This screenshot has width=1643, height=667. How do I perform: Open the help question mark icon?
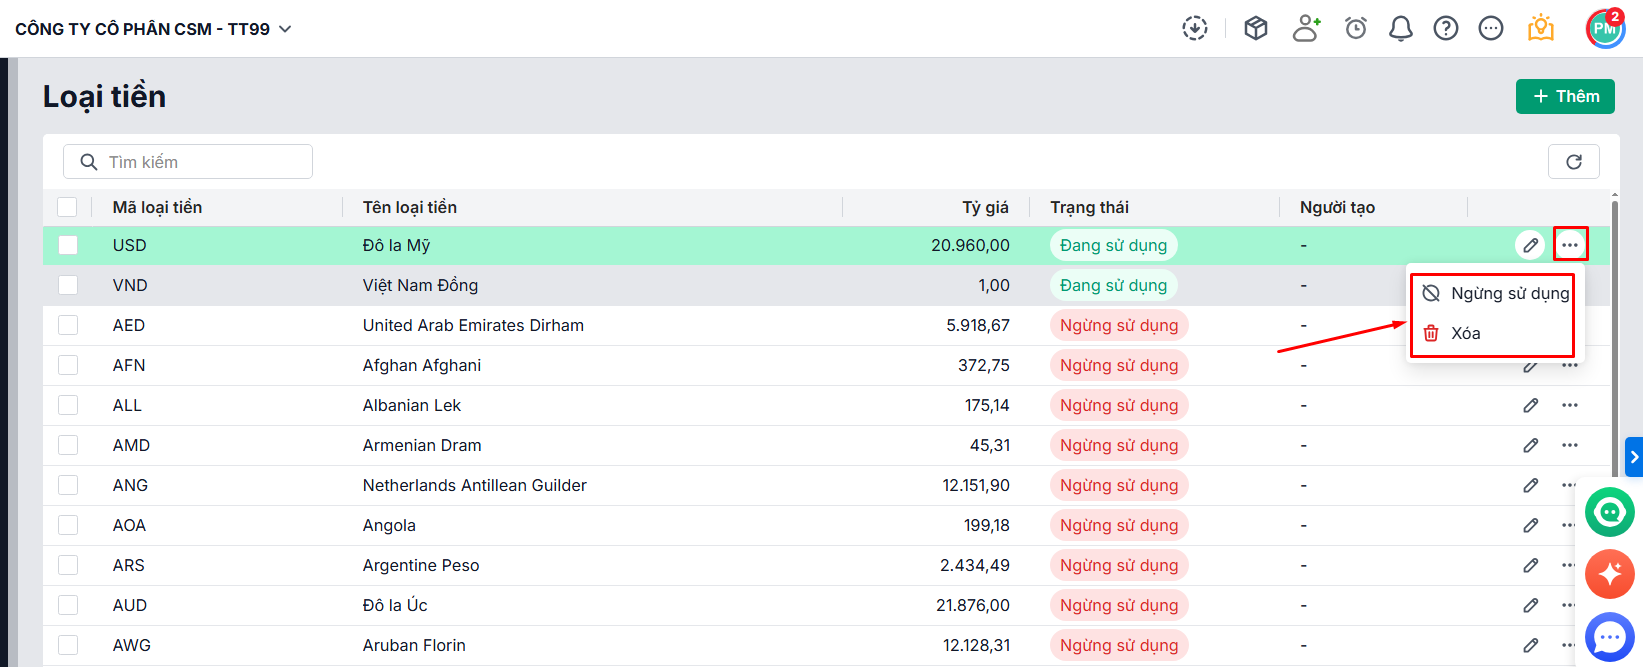click(x=1446, y=29)
